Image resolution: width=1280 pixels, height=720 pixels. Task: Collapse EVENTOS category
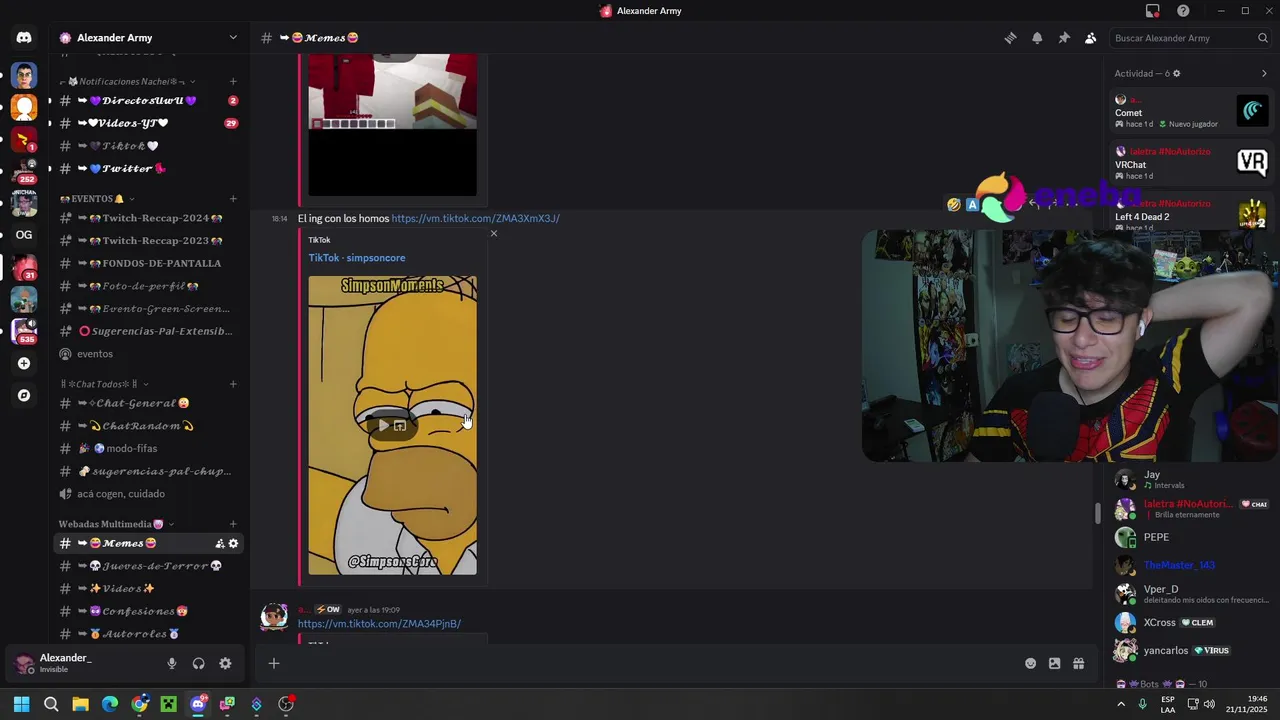(97, 199)
